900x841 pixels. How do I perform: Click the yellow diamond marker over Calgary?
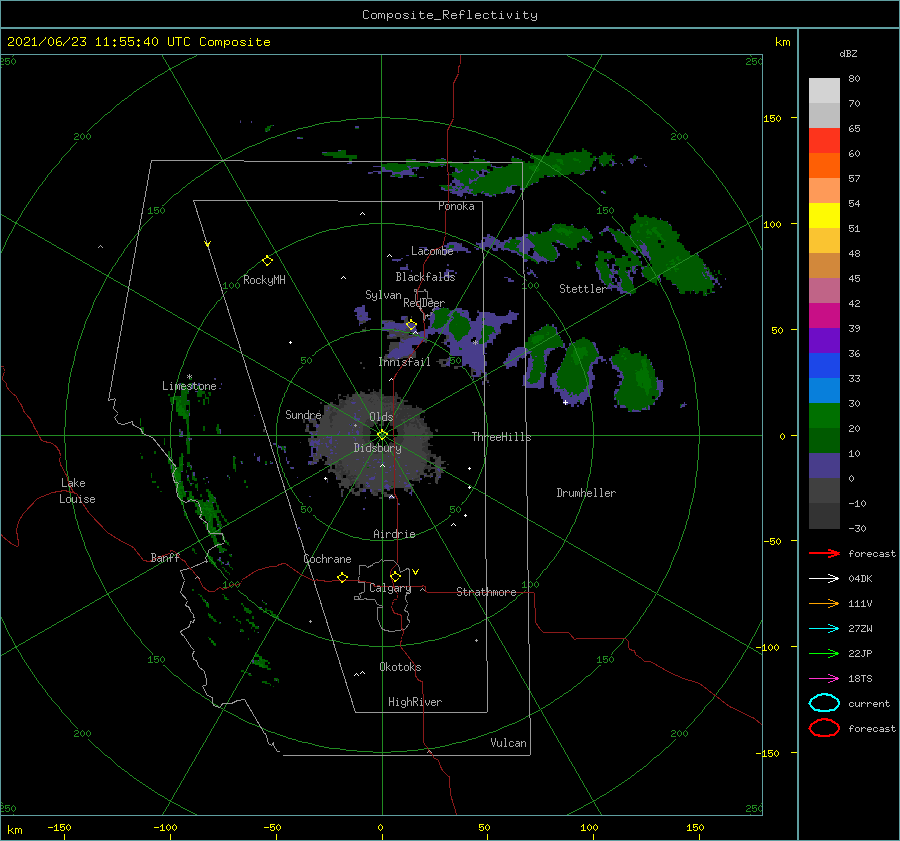tap(395, 576)
